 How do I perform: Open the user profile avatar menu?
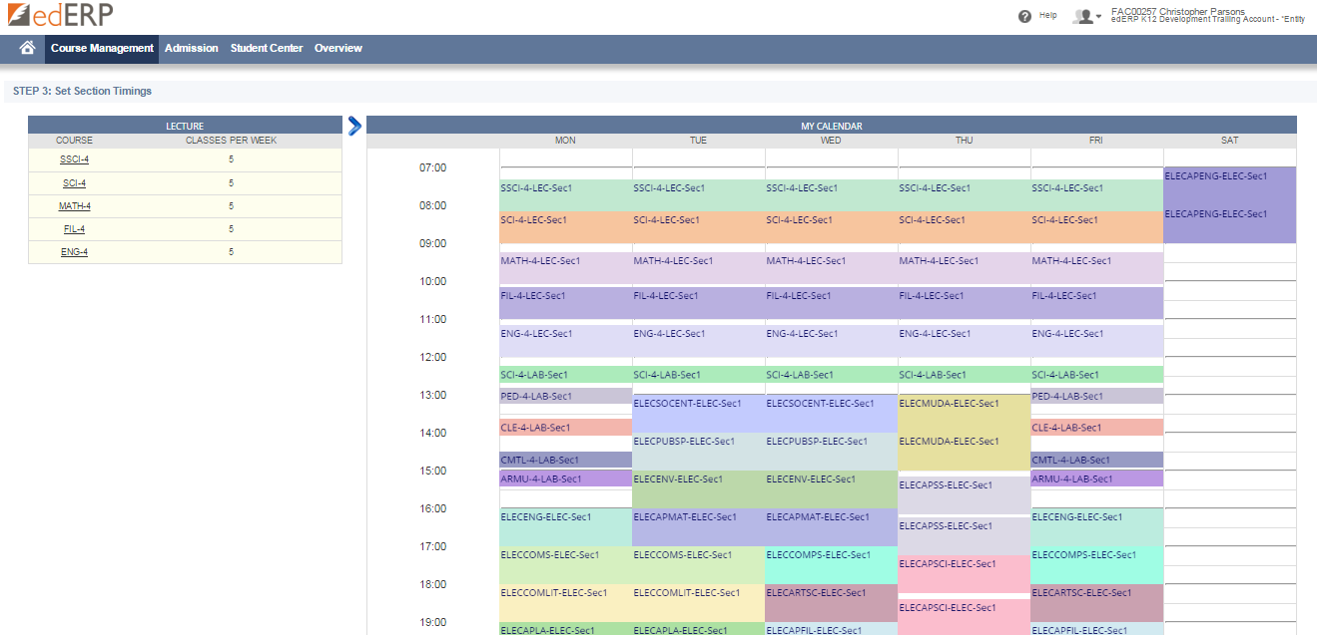pyautogui.click(x=1087, y=16)
